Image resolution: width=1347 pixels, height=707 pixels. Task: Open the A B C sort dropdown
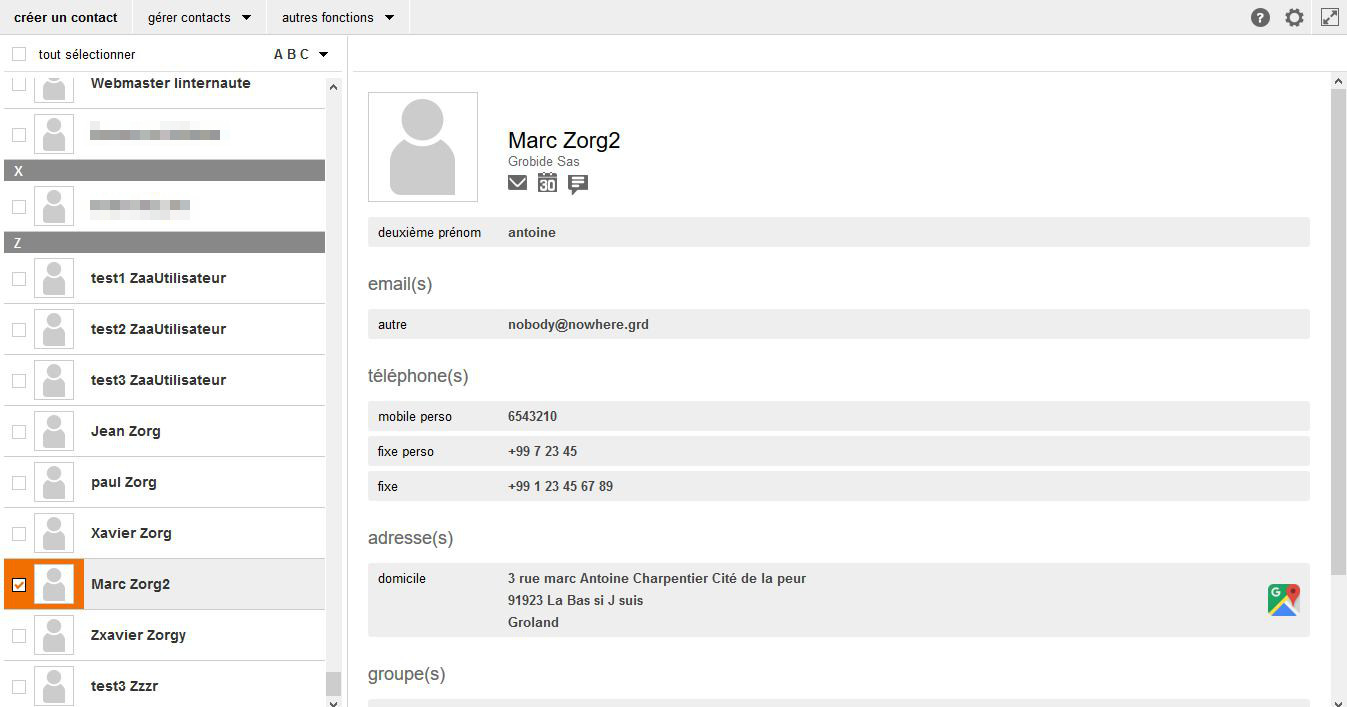click(x=301, y=54)
